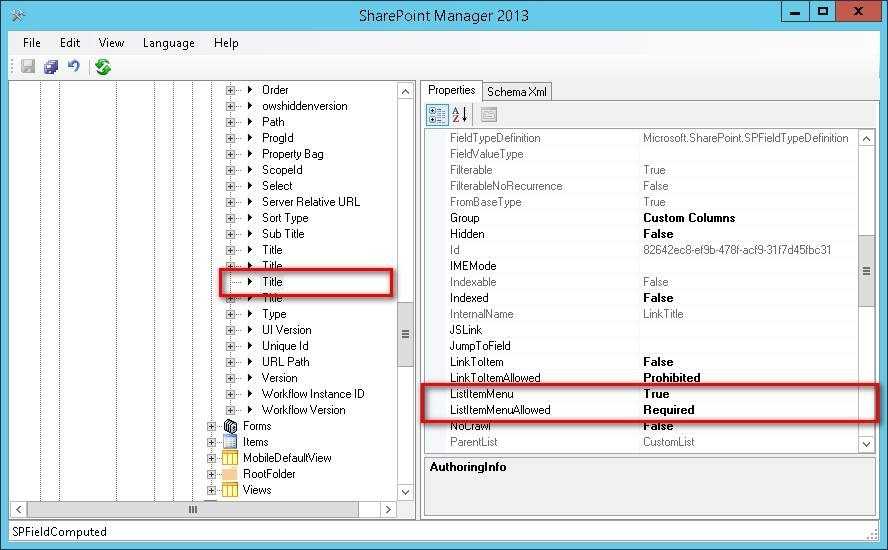
Task: Expand the owshiddenversion node
Action: click(230, 106)
